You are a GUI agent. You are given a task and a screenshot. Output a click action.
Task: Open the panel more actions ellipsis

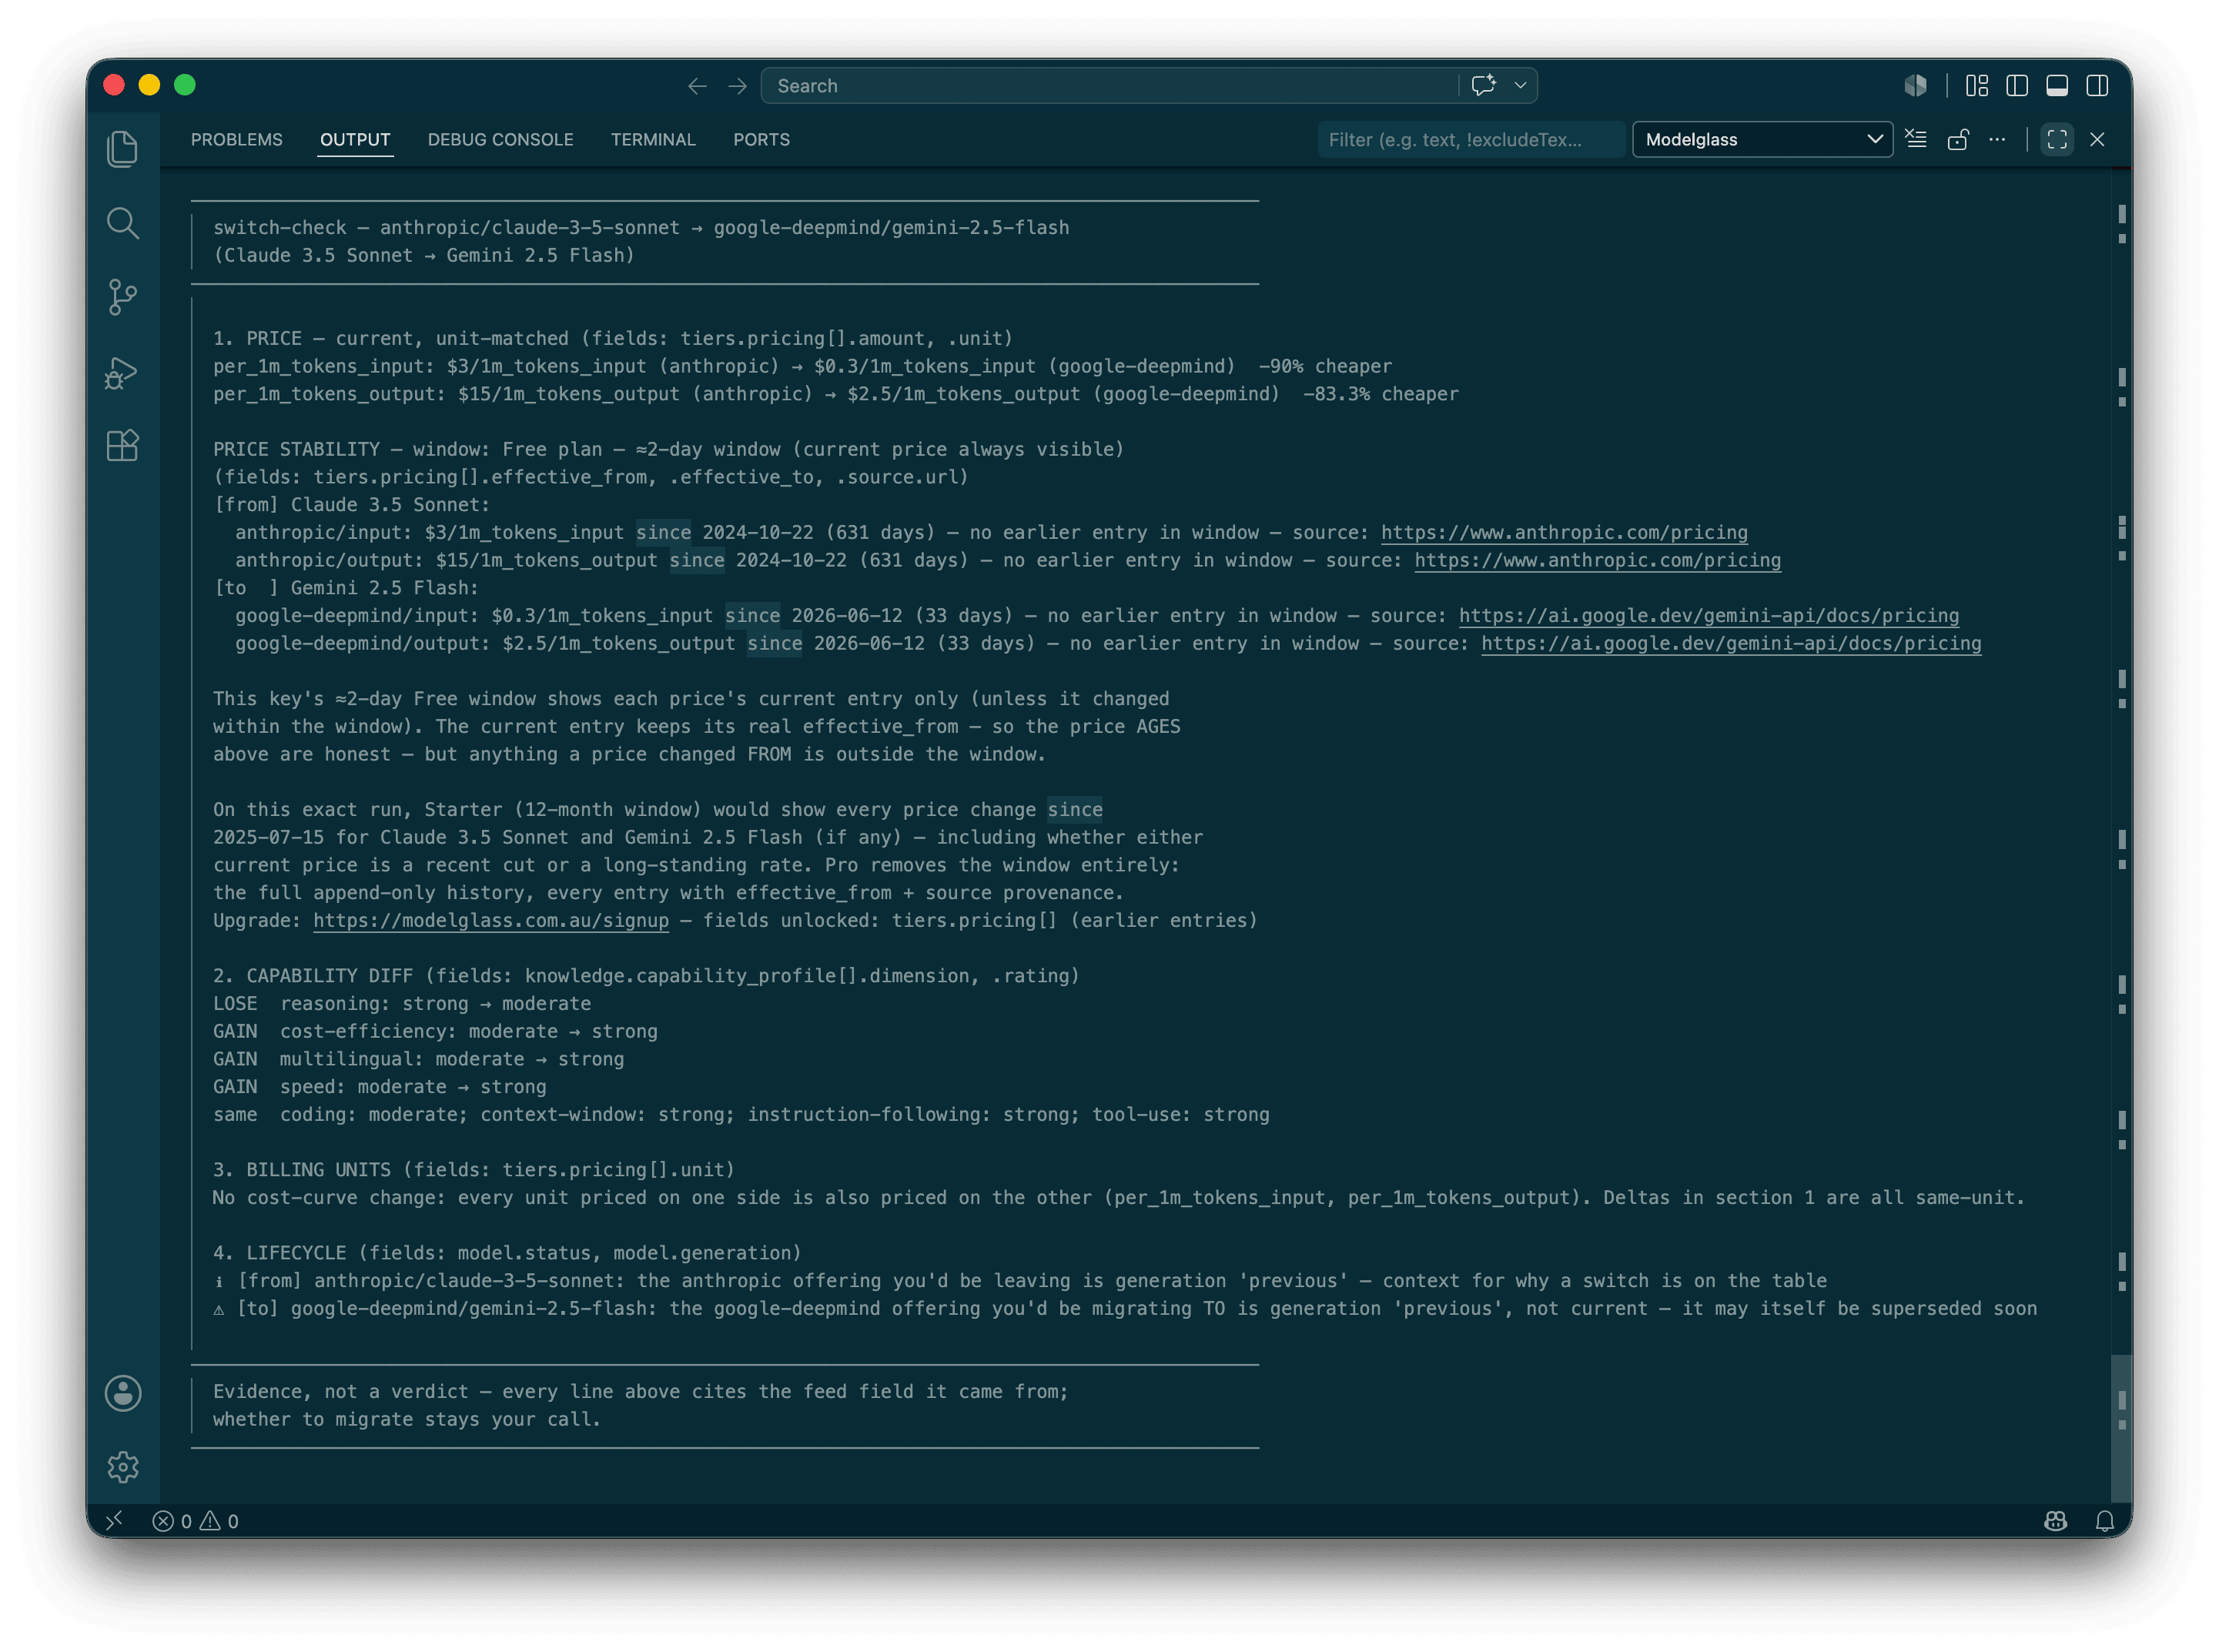(x=1997, y=139)
